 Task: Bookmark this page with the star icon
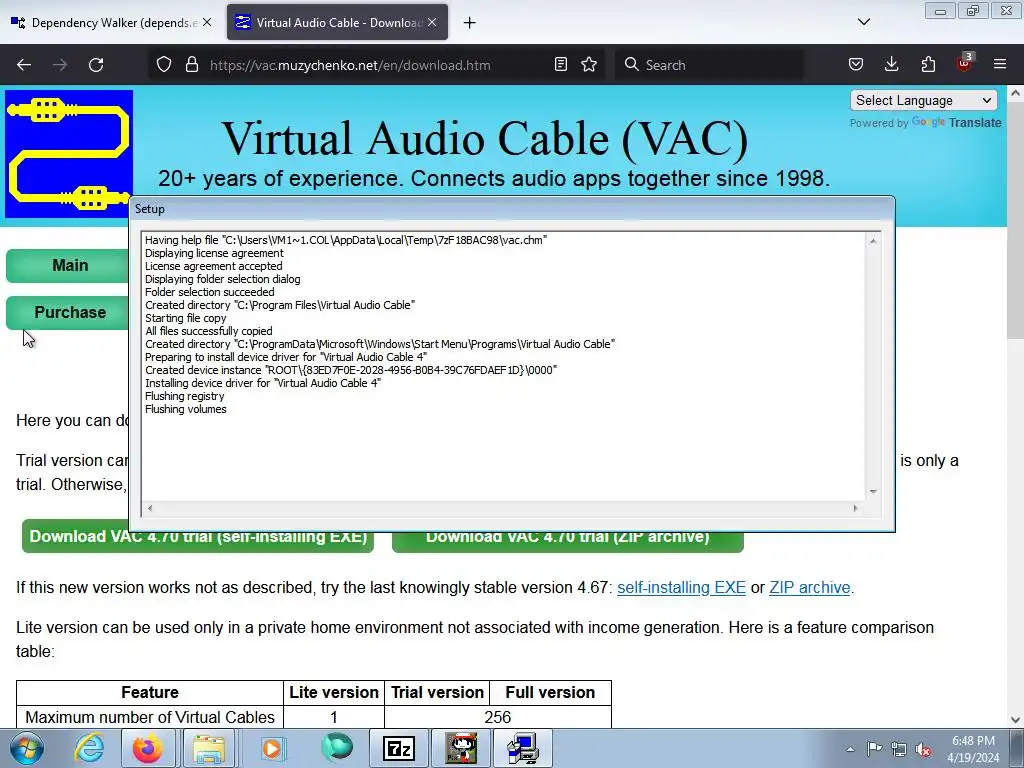coord(589,65)
